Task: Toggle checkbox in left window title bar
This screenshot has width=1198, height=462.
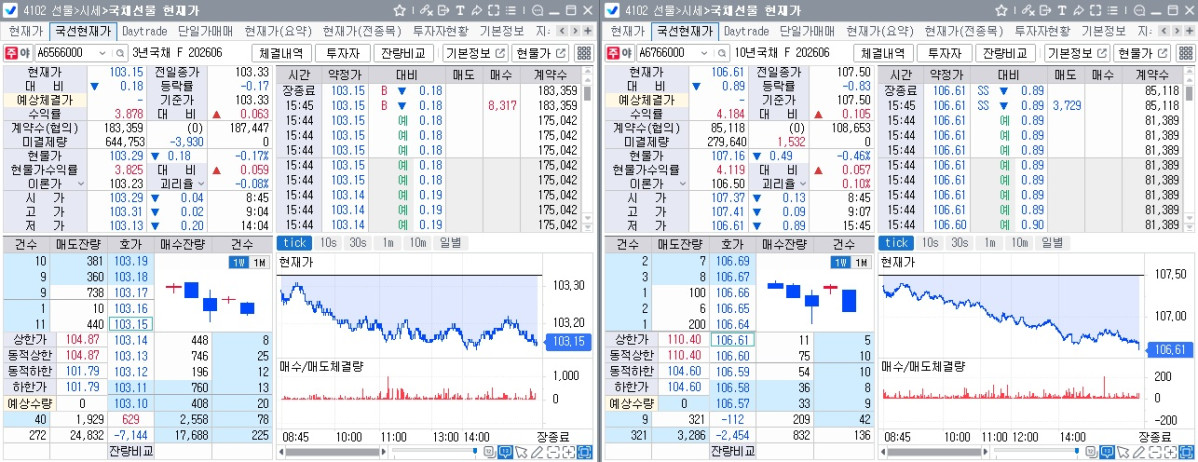Action: (11, 11)
